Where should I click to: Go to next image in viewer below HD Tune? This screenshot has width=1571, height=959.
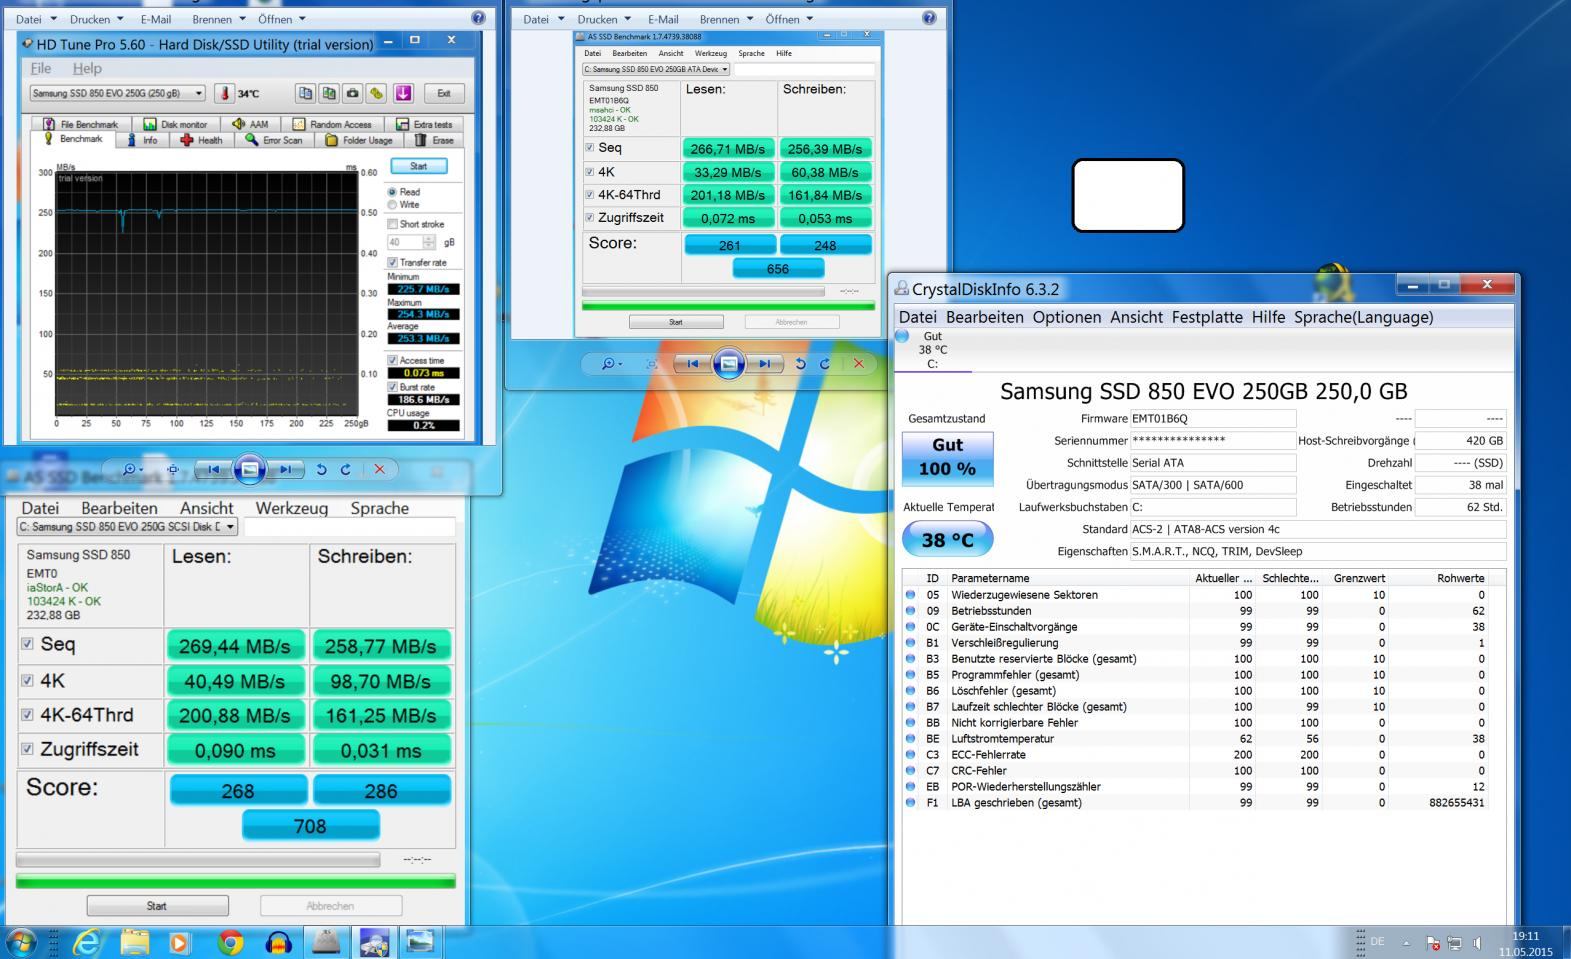[285, 469]
